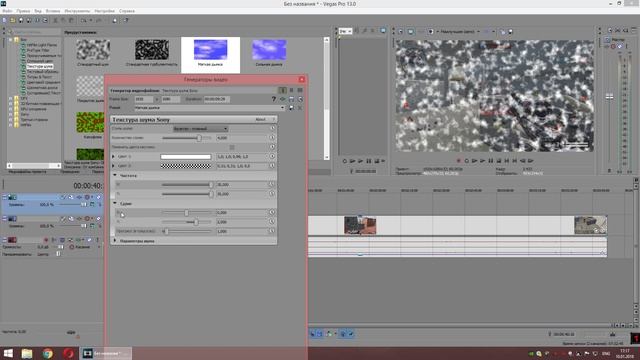Open the preview quality dropdown
Image resolution: width=640 pixels, height=360 pixels.
click(x=460, y=31)
